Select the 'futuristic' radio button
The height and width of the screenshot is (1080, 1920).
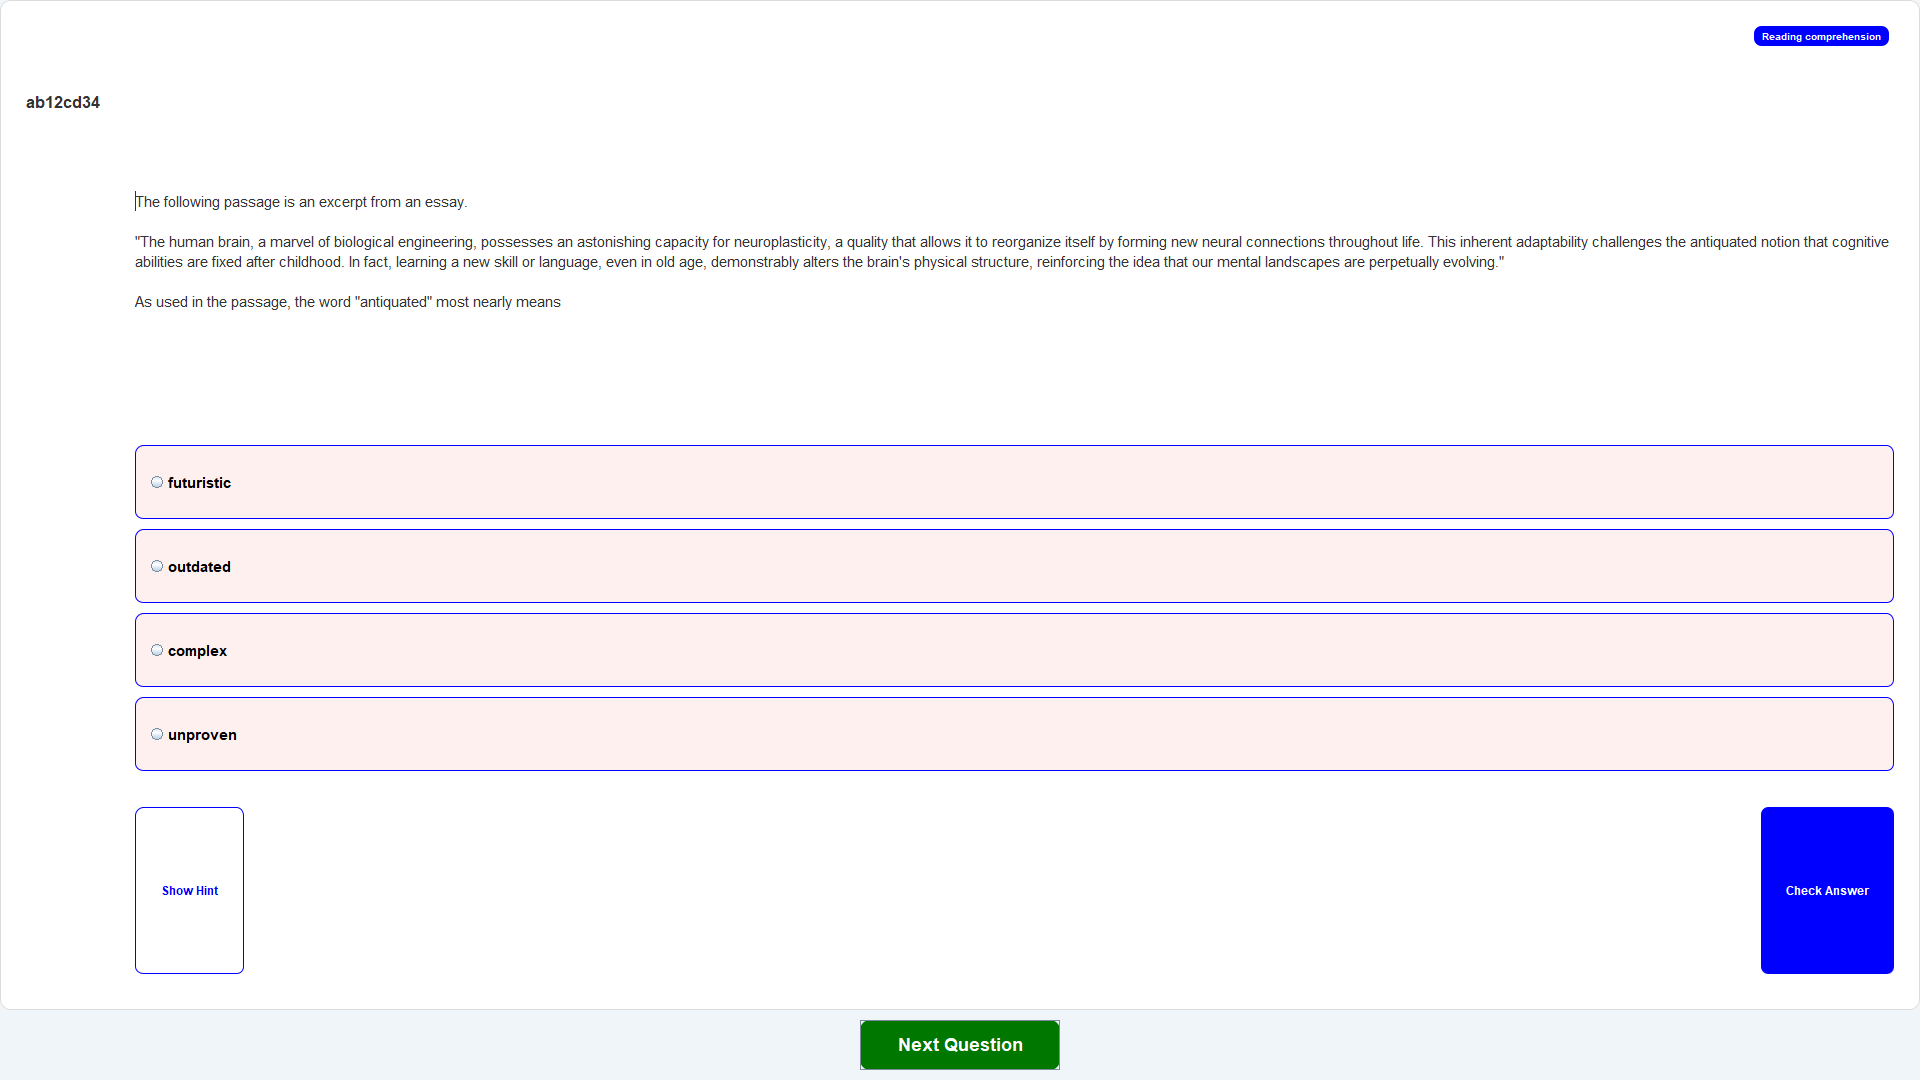(157, 482)
